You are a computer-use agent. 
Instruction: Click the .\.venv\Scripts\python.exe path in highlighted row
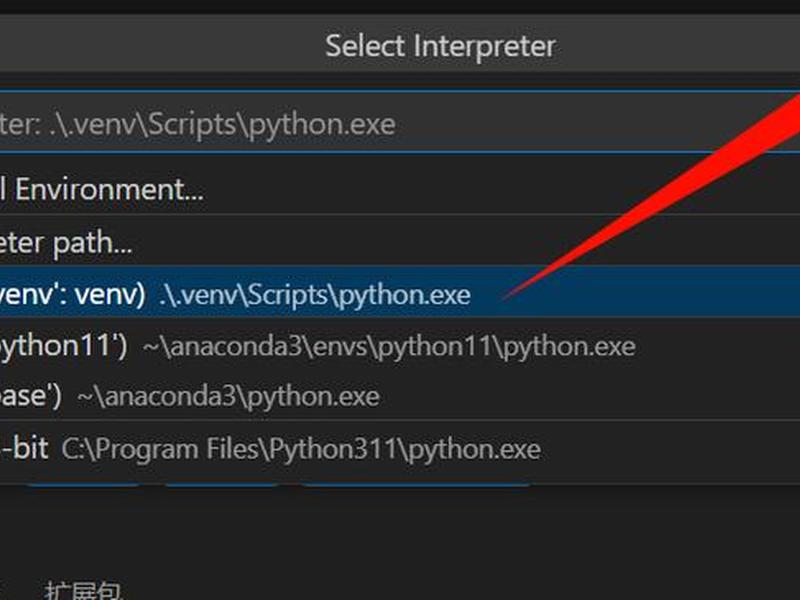pos(315,295)
